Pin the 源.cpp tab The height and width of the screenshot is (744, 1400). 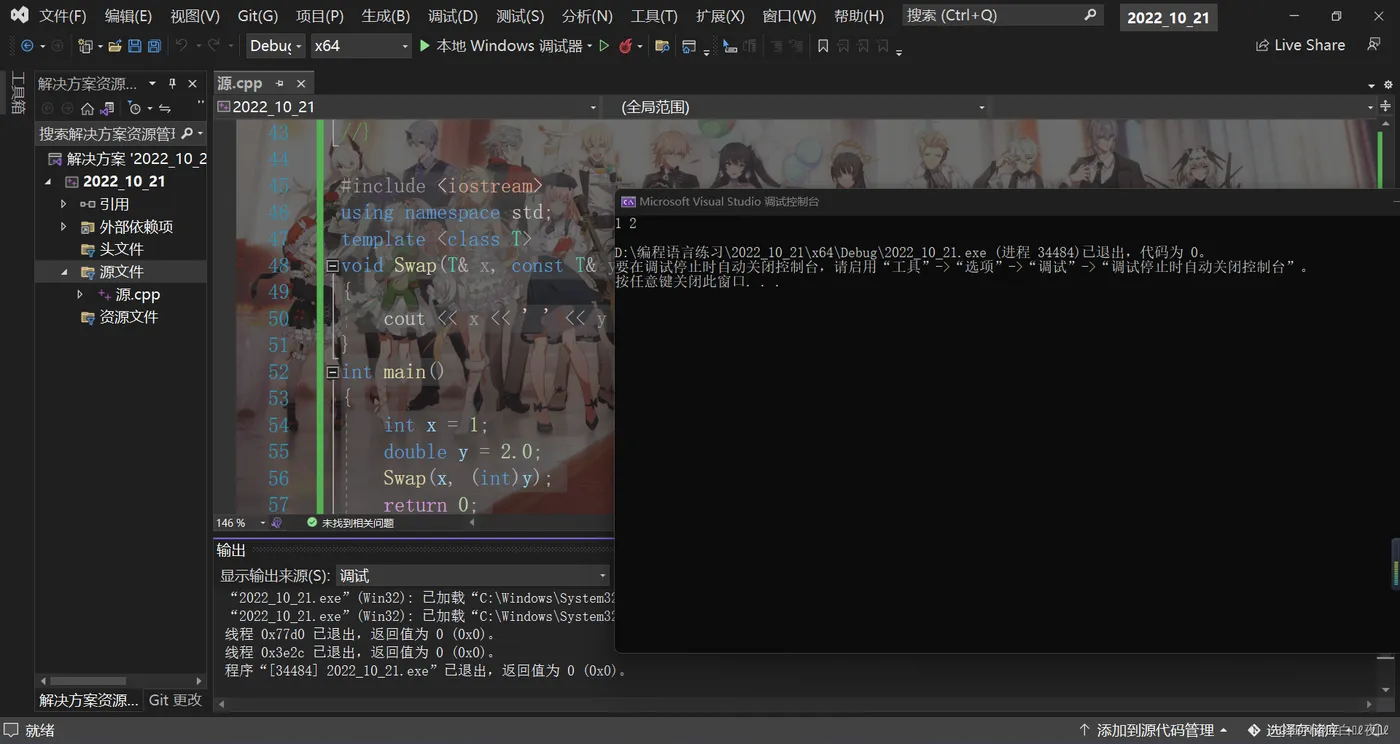pos(280,84)
